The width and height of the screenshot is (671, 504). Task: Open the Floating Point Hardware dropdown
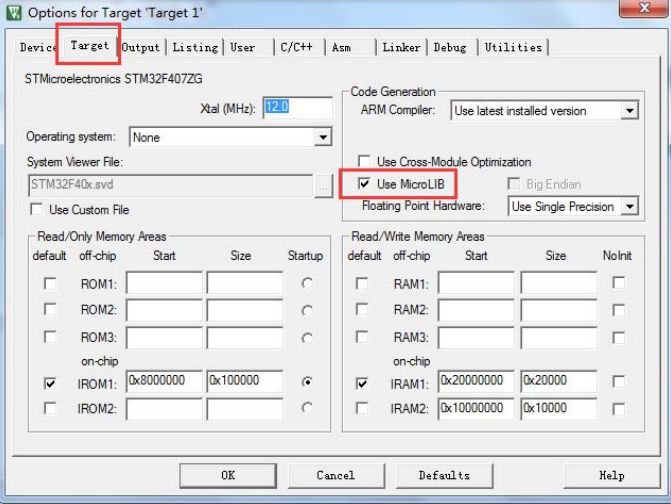coord(628,206)
